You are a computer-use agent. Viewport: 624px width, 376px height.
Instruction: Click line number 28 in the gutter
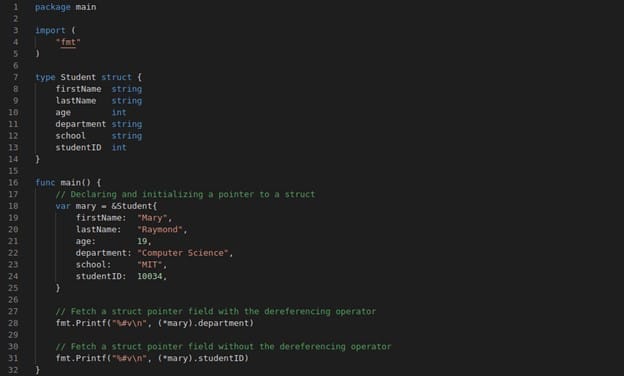point(13,323)
